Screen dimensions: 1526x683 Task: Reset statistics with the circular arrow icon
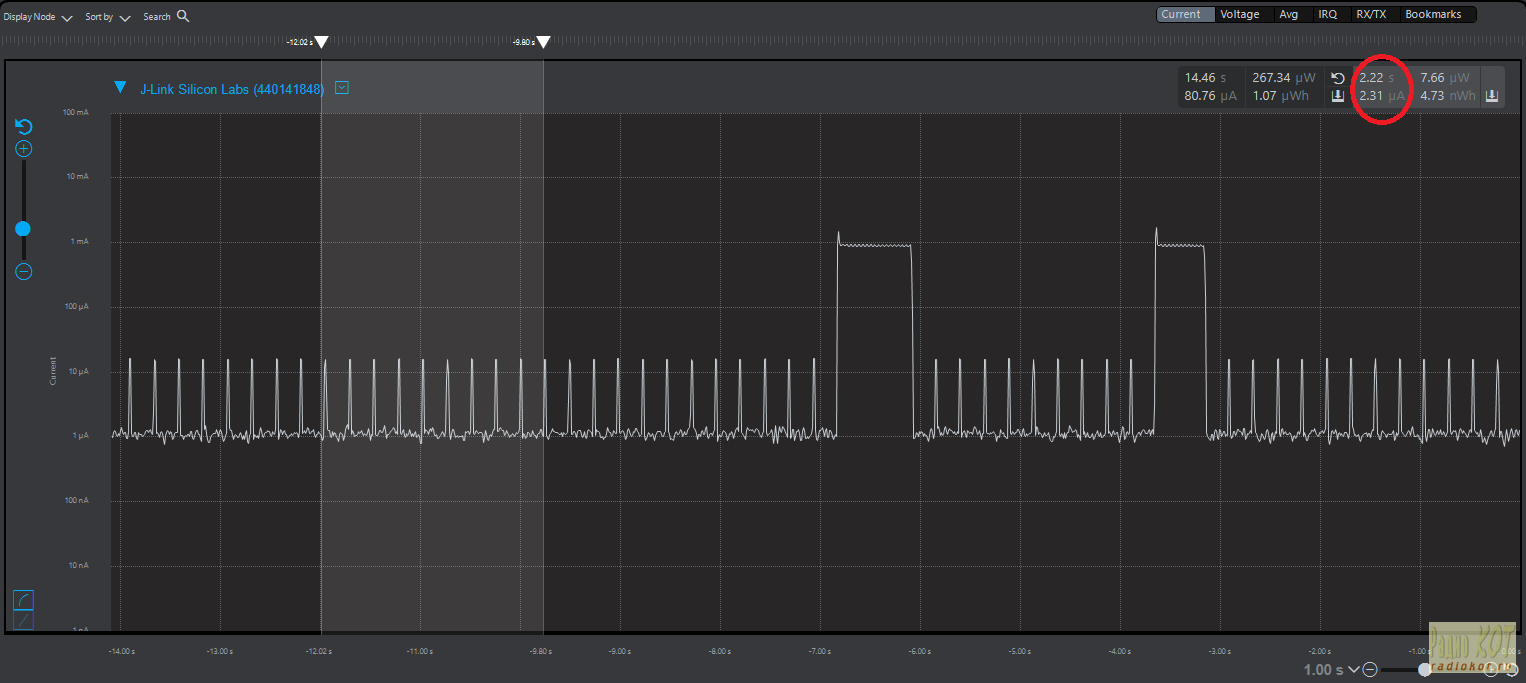(1338, 78)
